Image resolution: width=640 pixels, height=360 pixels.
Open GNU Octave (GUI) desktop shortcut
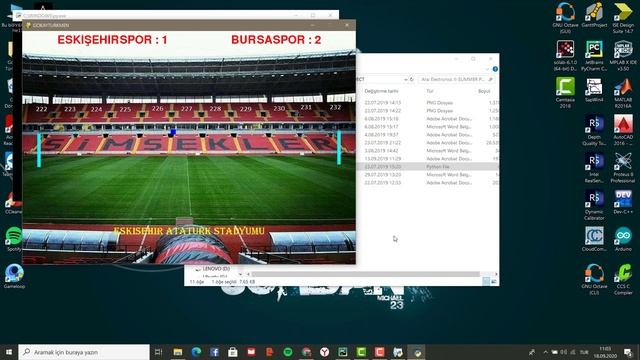coord(565,18)
